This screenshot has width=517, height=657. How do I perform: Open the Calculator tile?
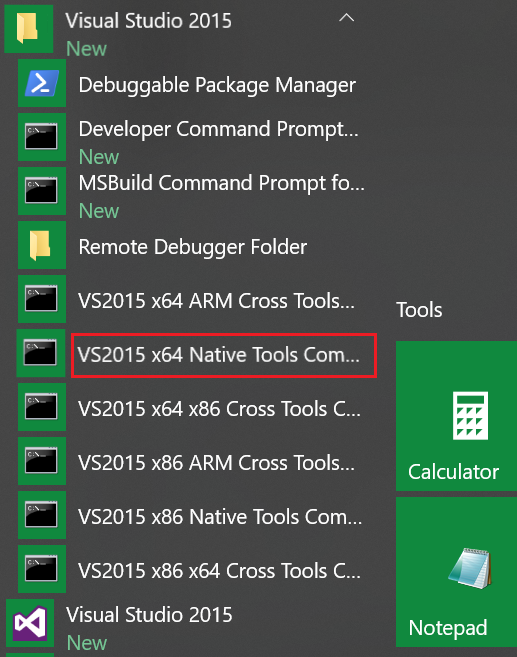tap(456, 416)
